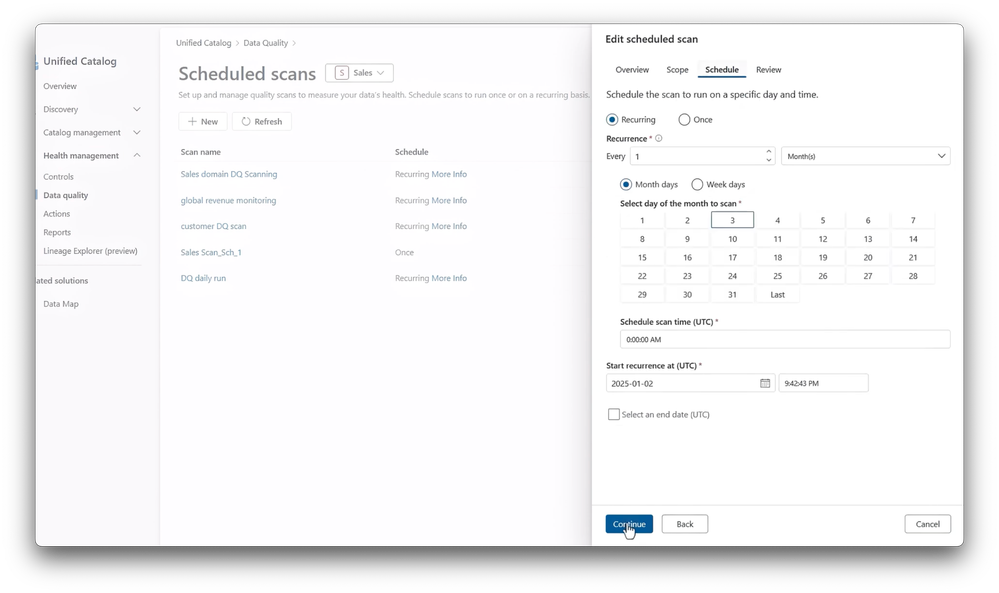Choose the Week days radio option

697,185
